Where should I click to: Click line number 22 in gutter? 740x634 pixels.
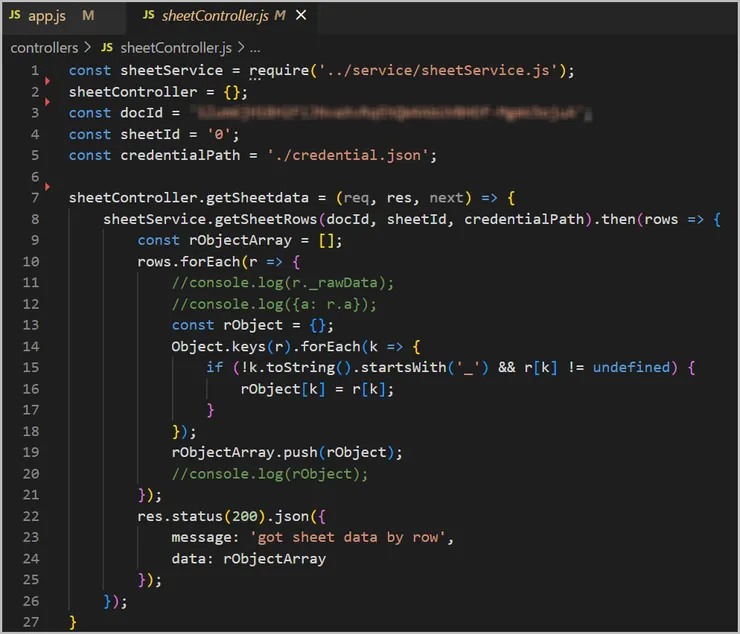click(x=31, y=516)
